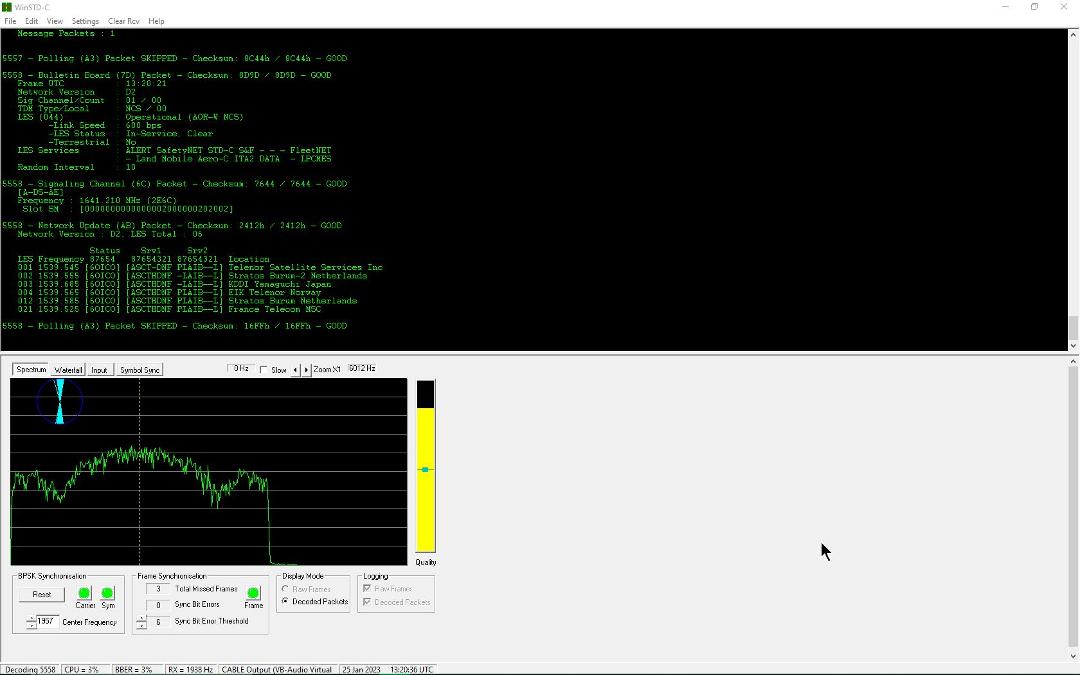The width and height of the screenshot is (1080, 675).
Task: Increase the Center Frequency with up arrow
Action: [x=31, y=619]
